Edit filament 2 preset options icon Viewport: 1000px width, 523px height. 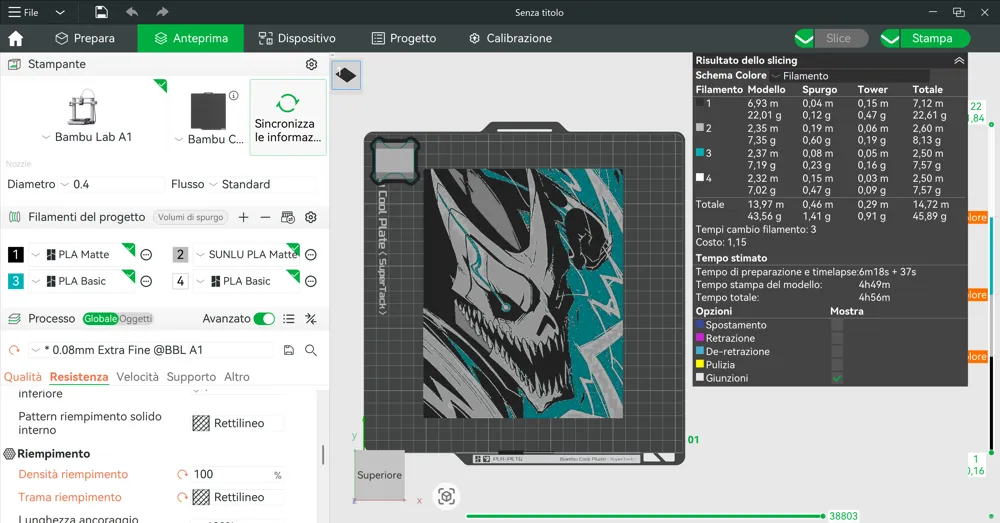click(x=311, y=255)
